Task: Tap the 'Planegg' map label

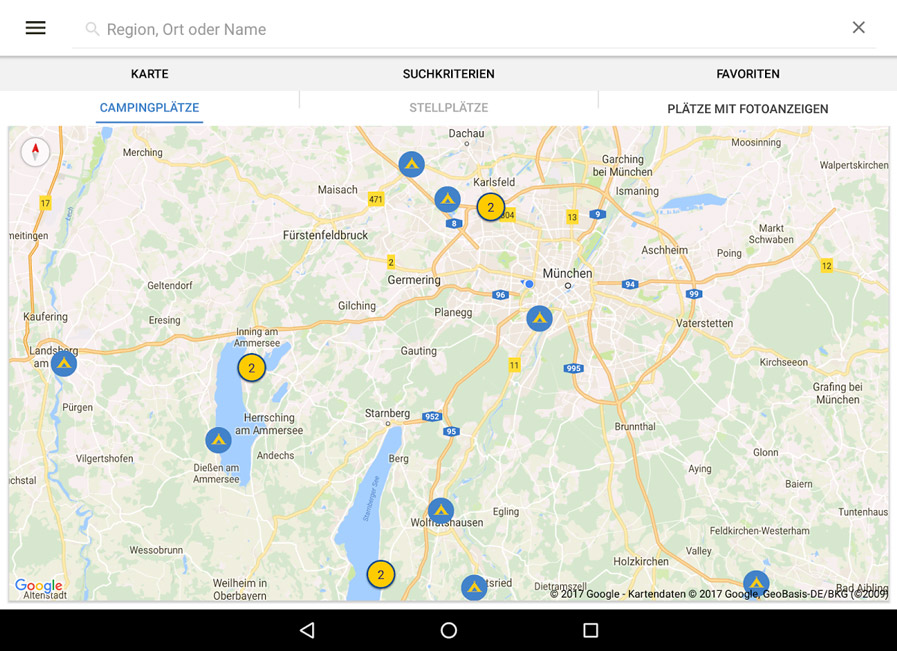Action: pos(453,312)
